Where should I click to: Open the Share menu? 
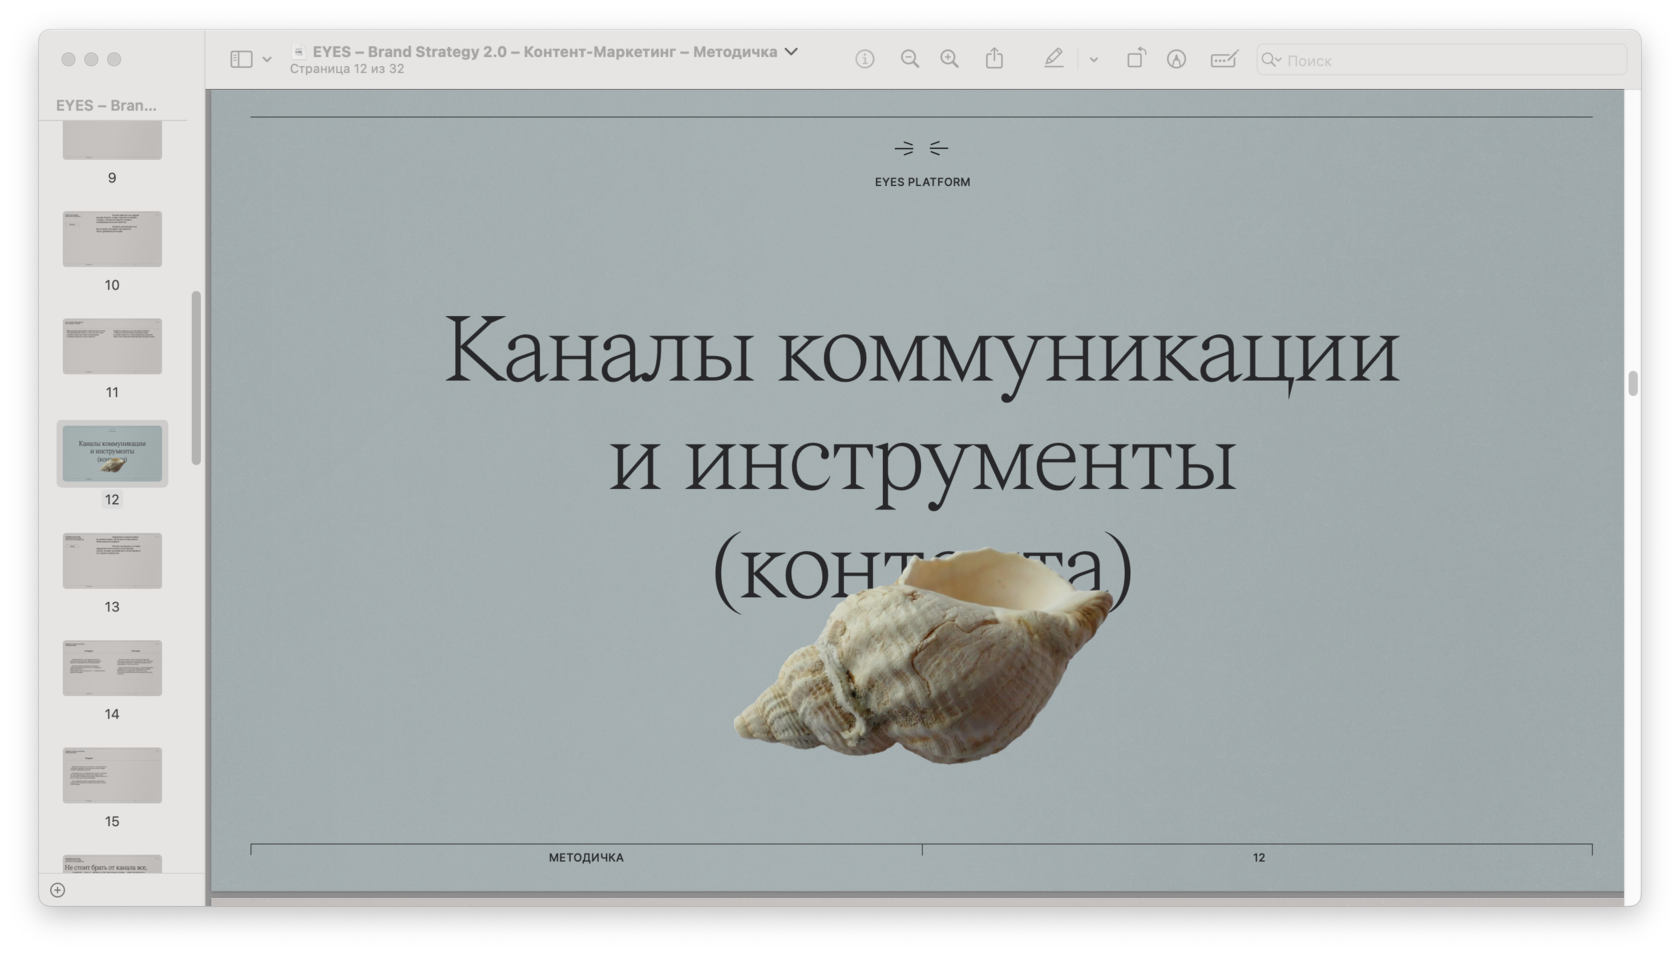pyautogui.click(x=994, y=59)
